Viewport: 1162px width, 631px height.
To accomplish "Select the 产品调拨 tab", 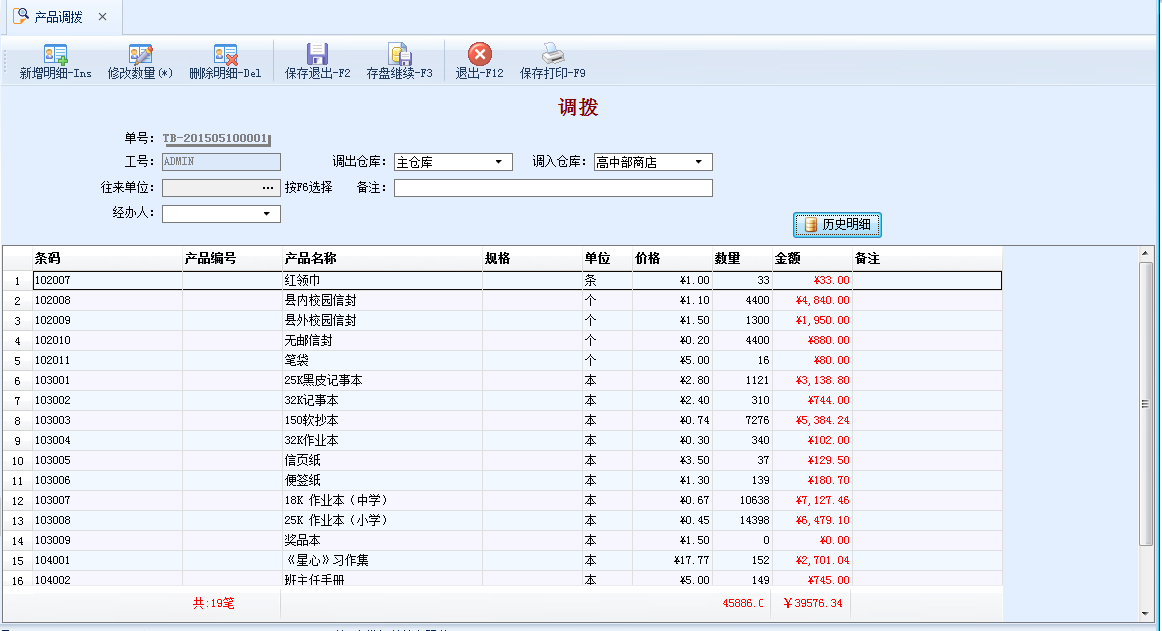I will point(58,17).
